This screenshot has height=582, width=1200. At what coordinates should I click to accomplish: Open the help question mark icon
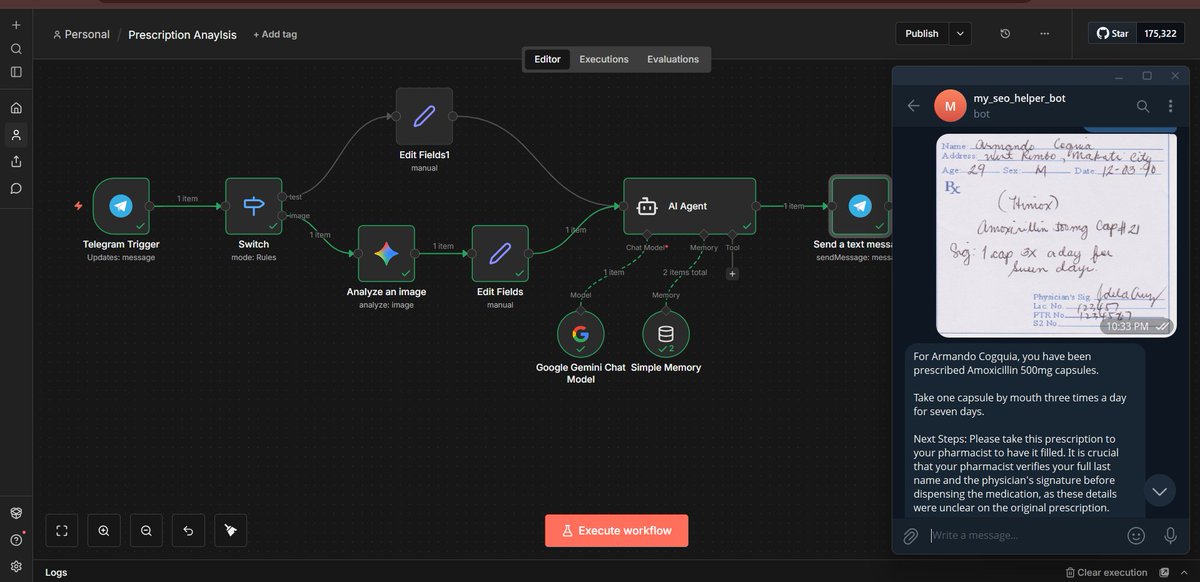pos(16,540)
